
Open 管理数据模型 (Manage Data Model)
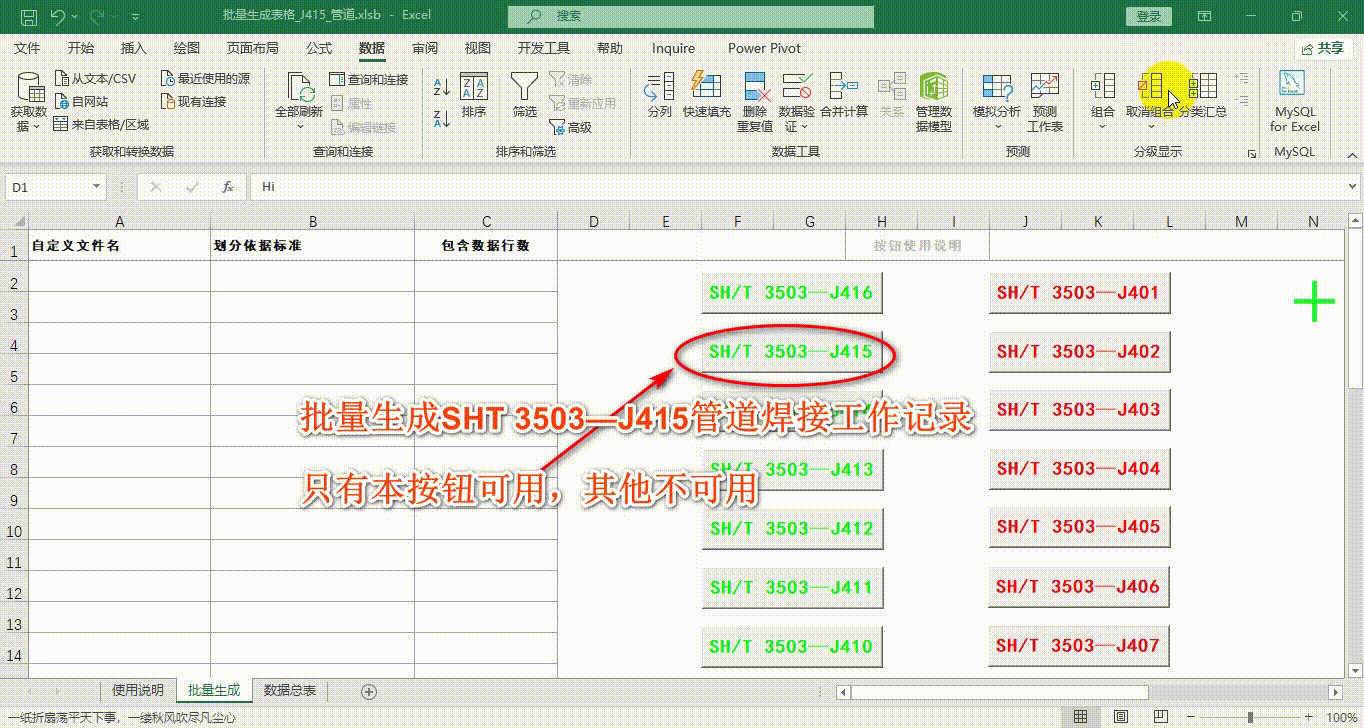(934, 90)
